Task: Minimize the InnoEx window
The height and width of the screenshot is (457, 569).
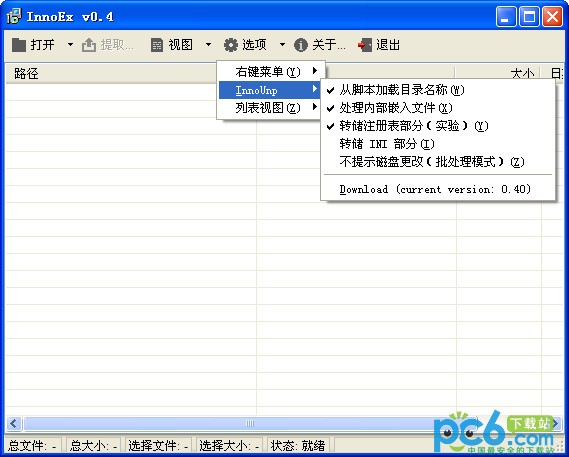Action: coord(506,17)
